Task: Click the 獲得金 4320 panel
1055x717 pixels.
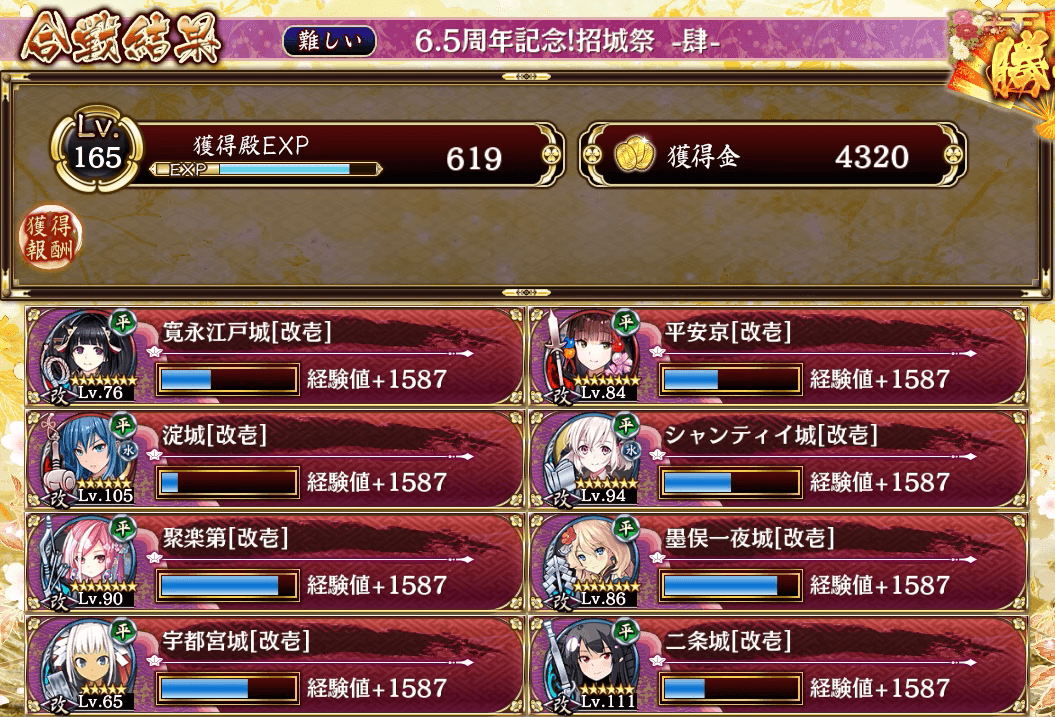Action: pos(772,155)
